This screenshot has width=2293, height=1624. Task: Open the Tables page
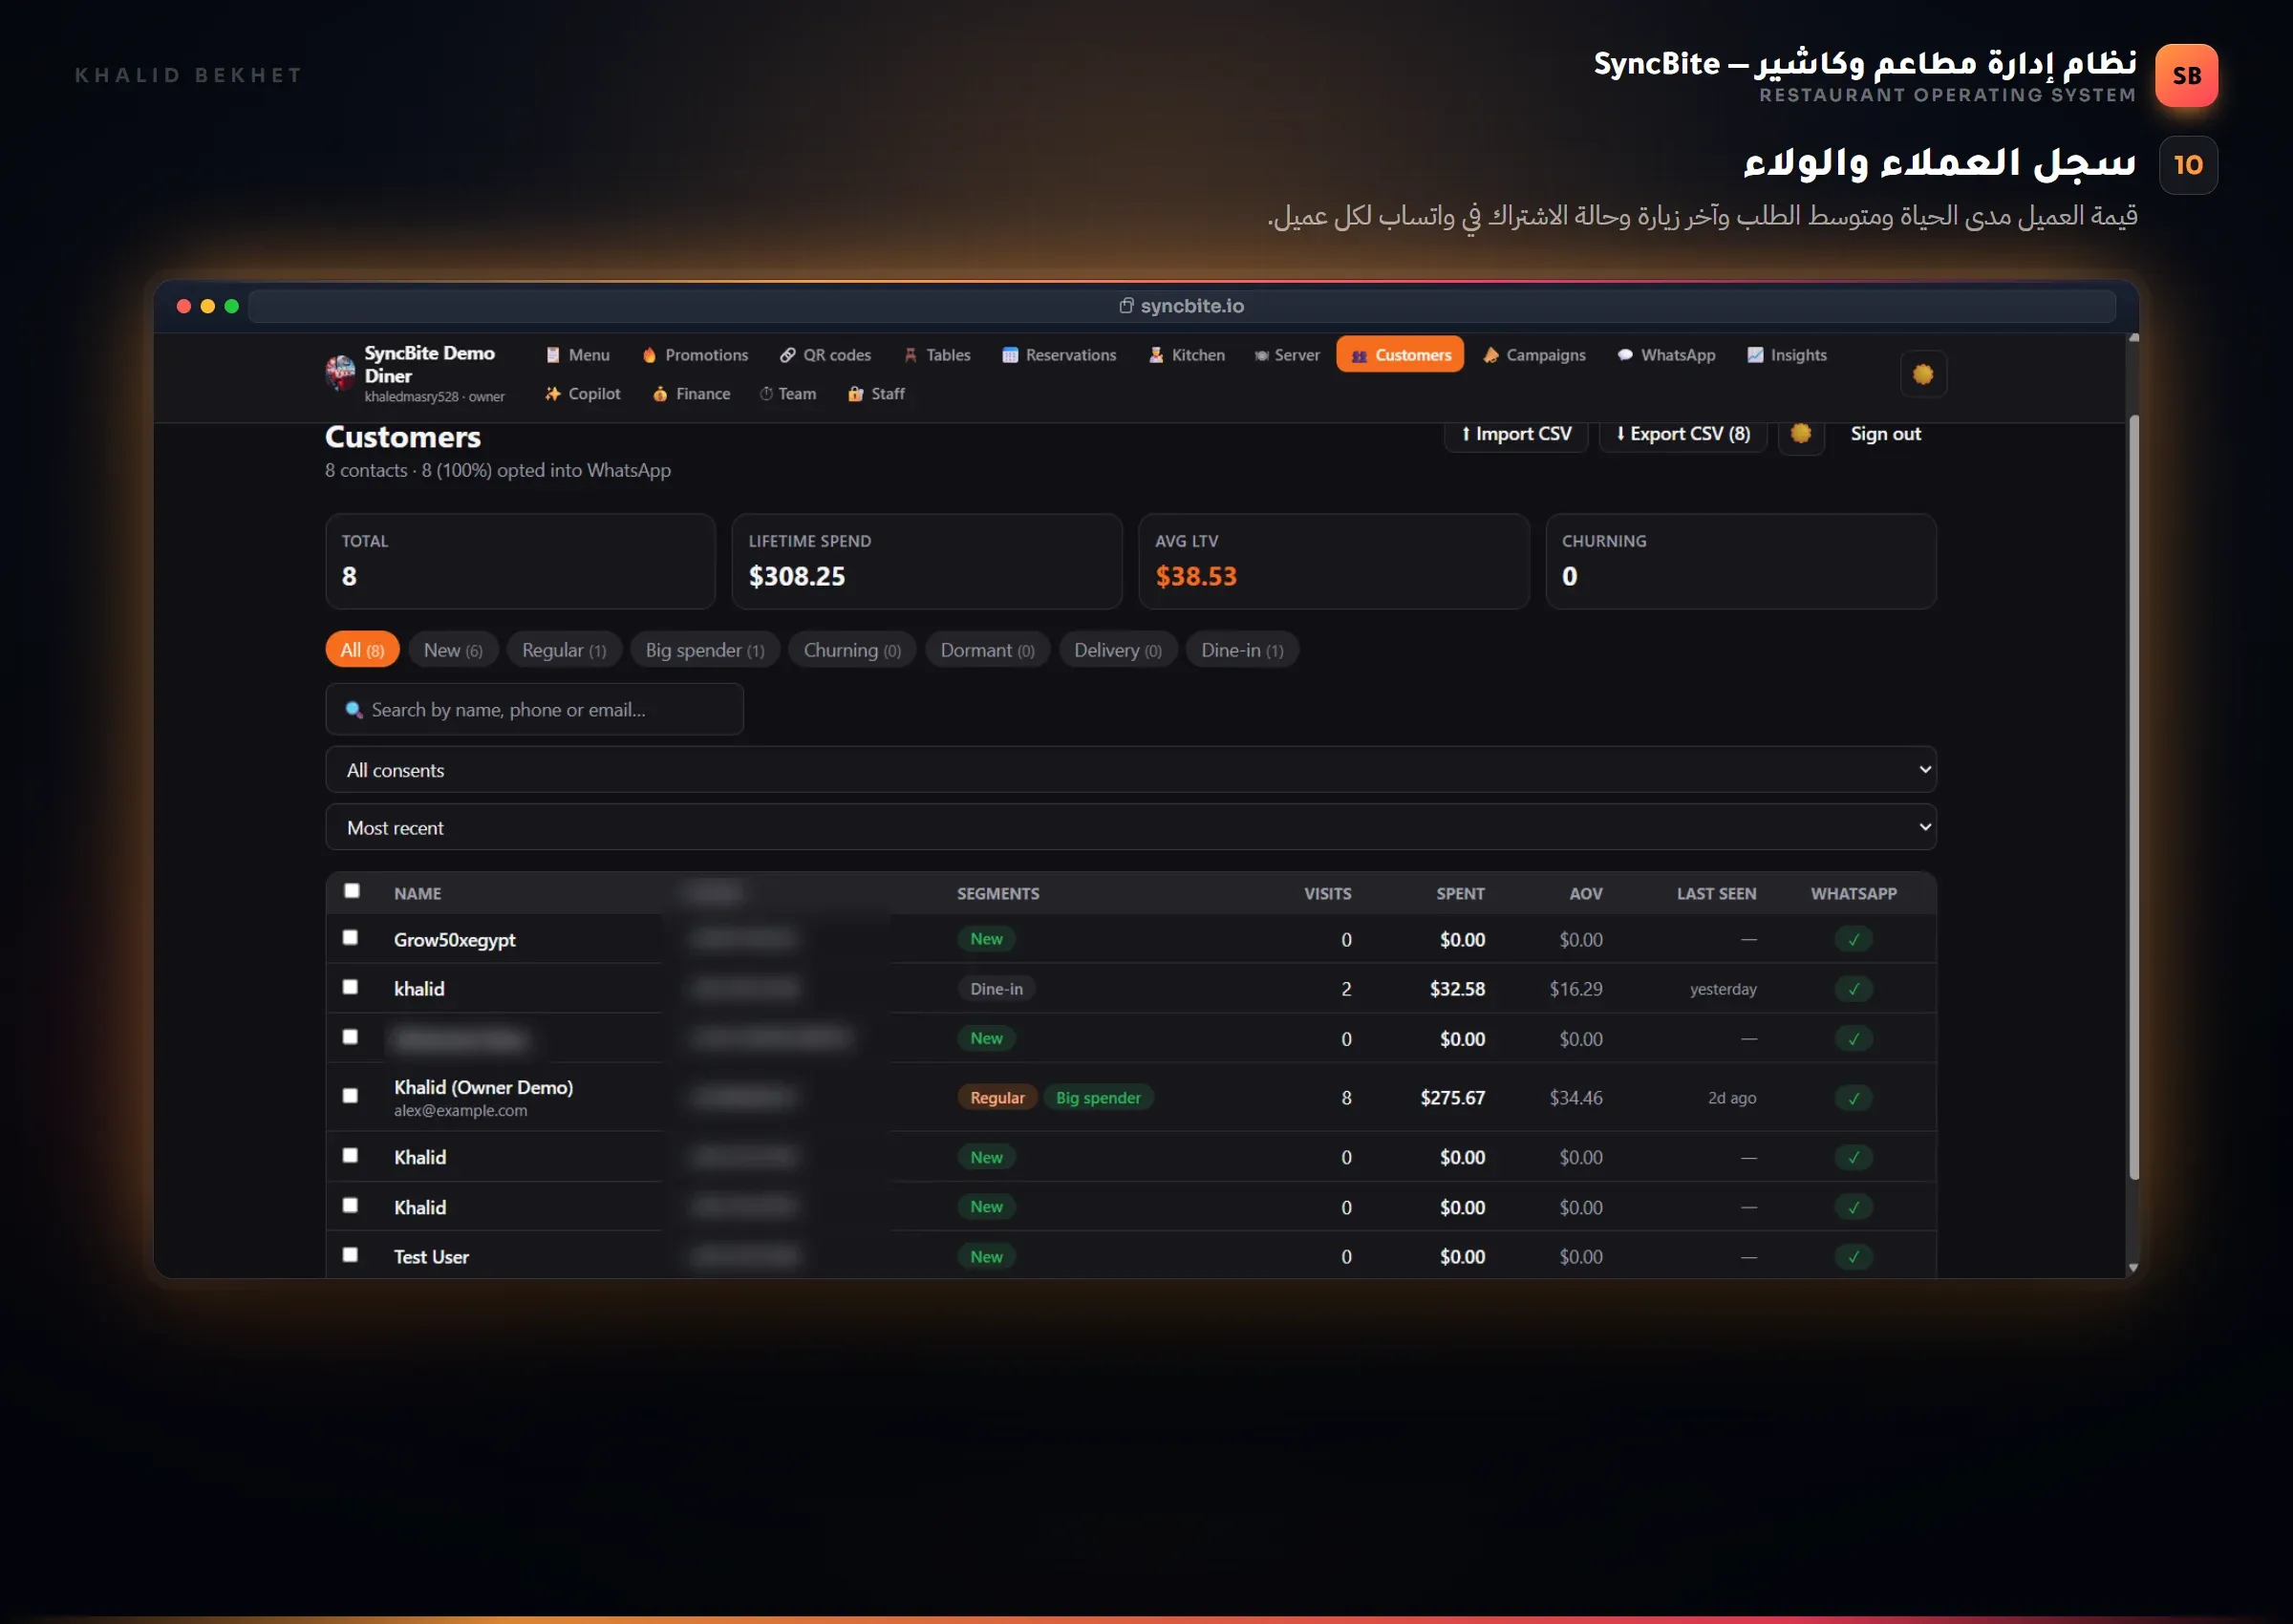tap(937, 355)
